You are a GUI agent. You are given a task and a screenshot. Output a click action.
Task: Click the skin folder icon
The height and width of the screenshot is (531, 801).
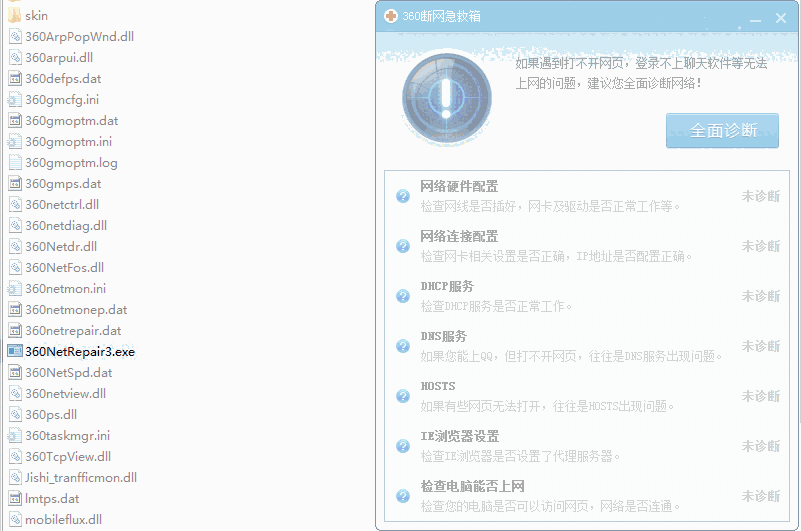pyautogui.click(x=15, y=15)
